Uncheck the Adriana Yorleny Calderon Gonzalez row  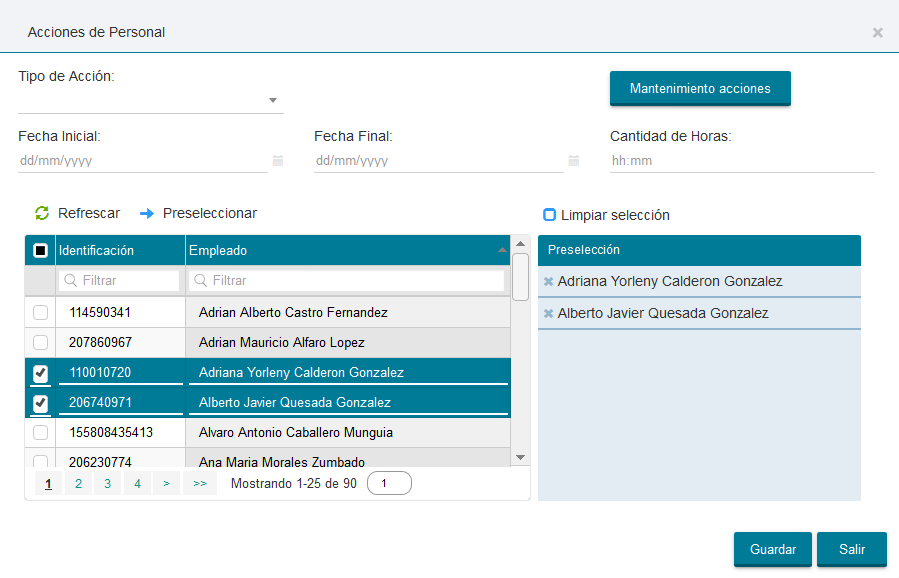(x=40, y=373)
